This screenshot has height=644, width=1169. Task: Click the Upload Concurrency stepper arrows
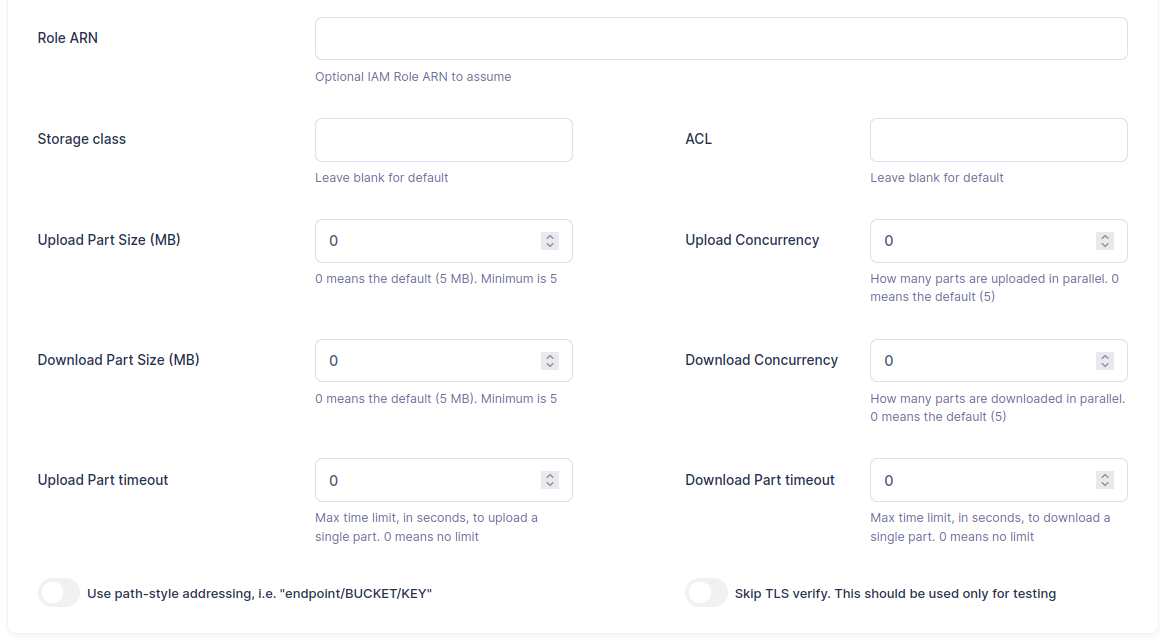click(1105, 241)
